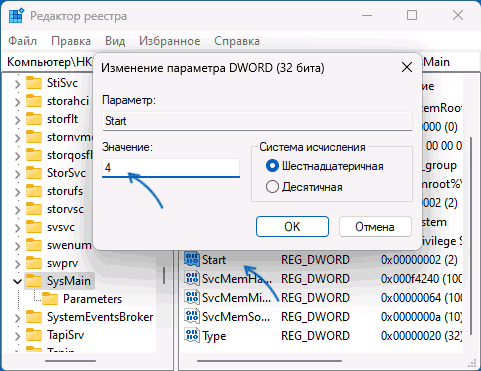
Task: Click data cell 0x00000020 (32)
Action: [421, 336]
